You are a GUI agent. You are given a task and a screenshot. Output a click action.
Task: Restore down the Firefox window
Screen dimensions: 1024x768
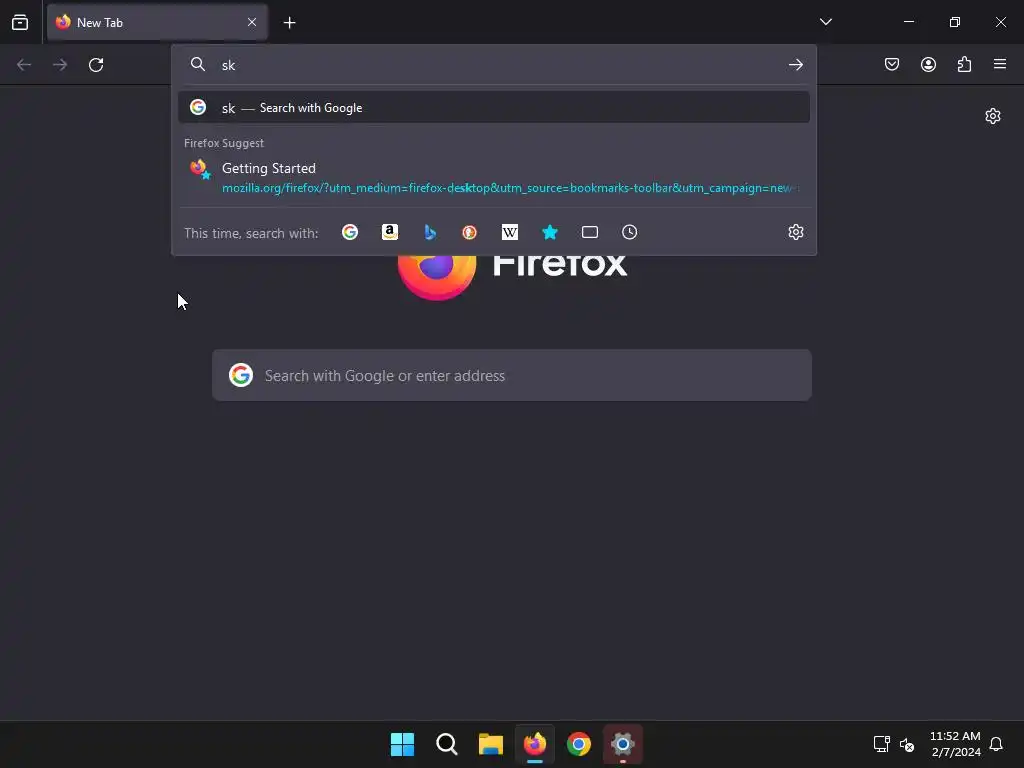click(x=955, y=22)
